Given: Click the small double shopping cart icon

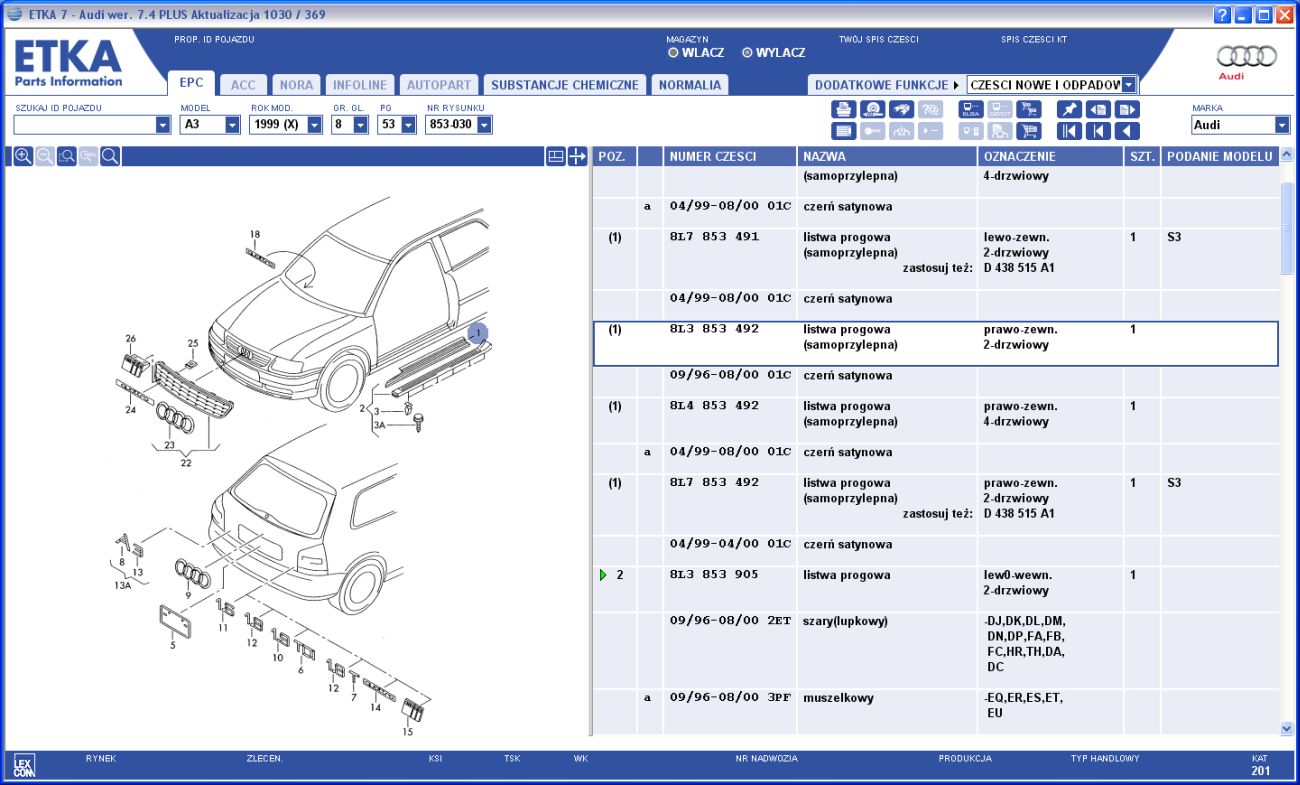Looking at the screenshot, I should (x=1029, y=109).
